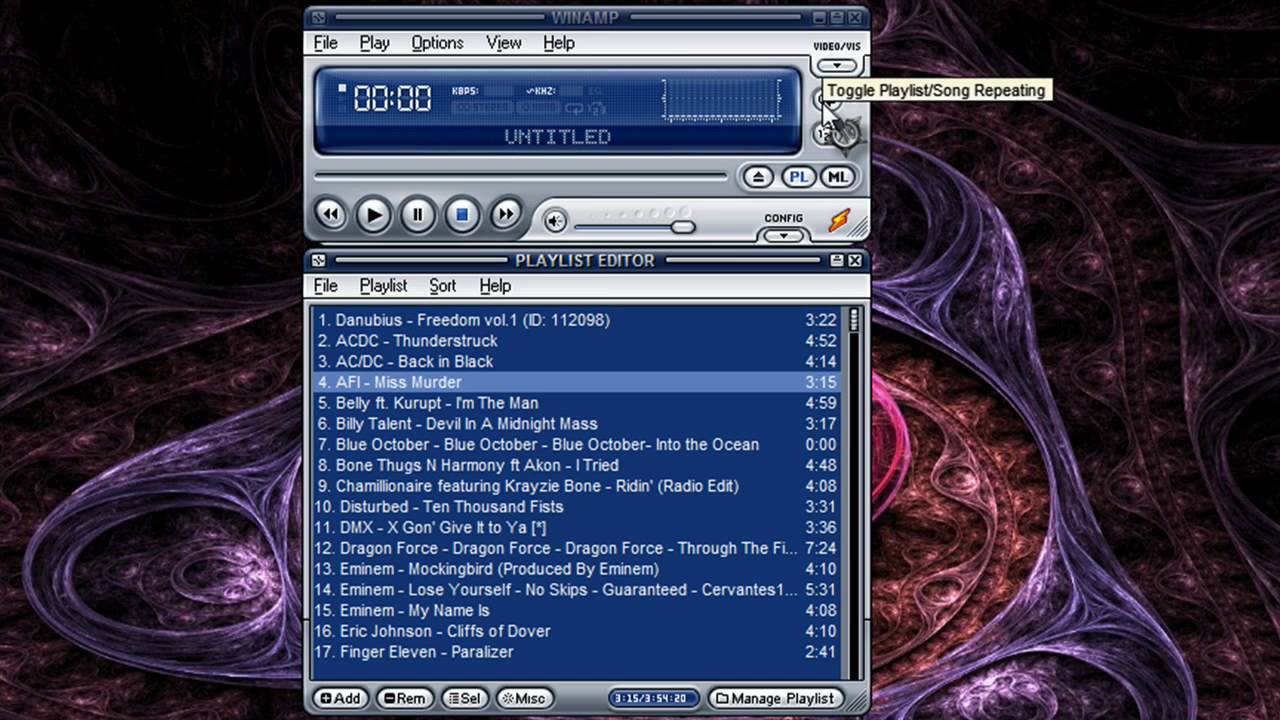Select Eminem - My Name Is track

(577, 610)
